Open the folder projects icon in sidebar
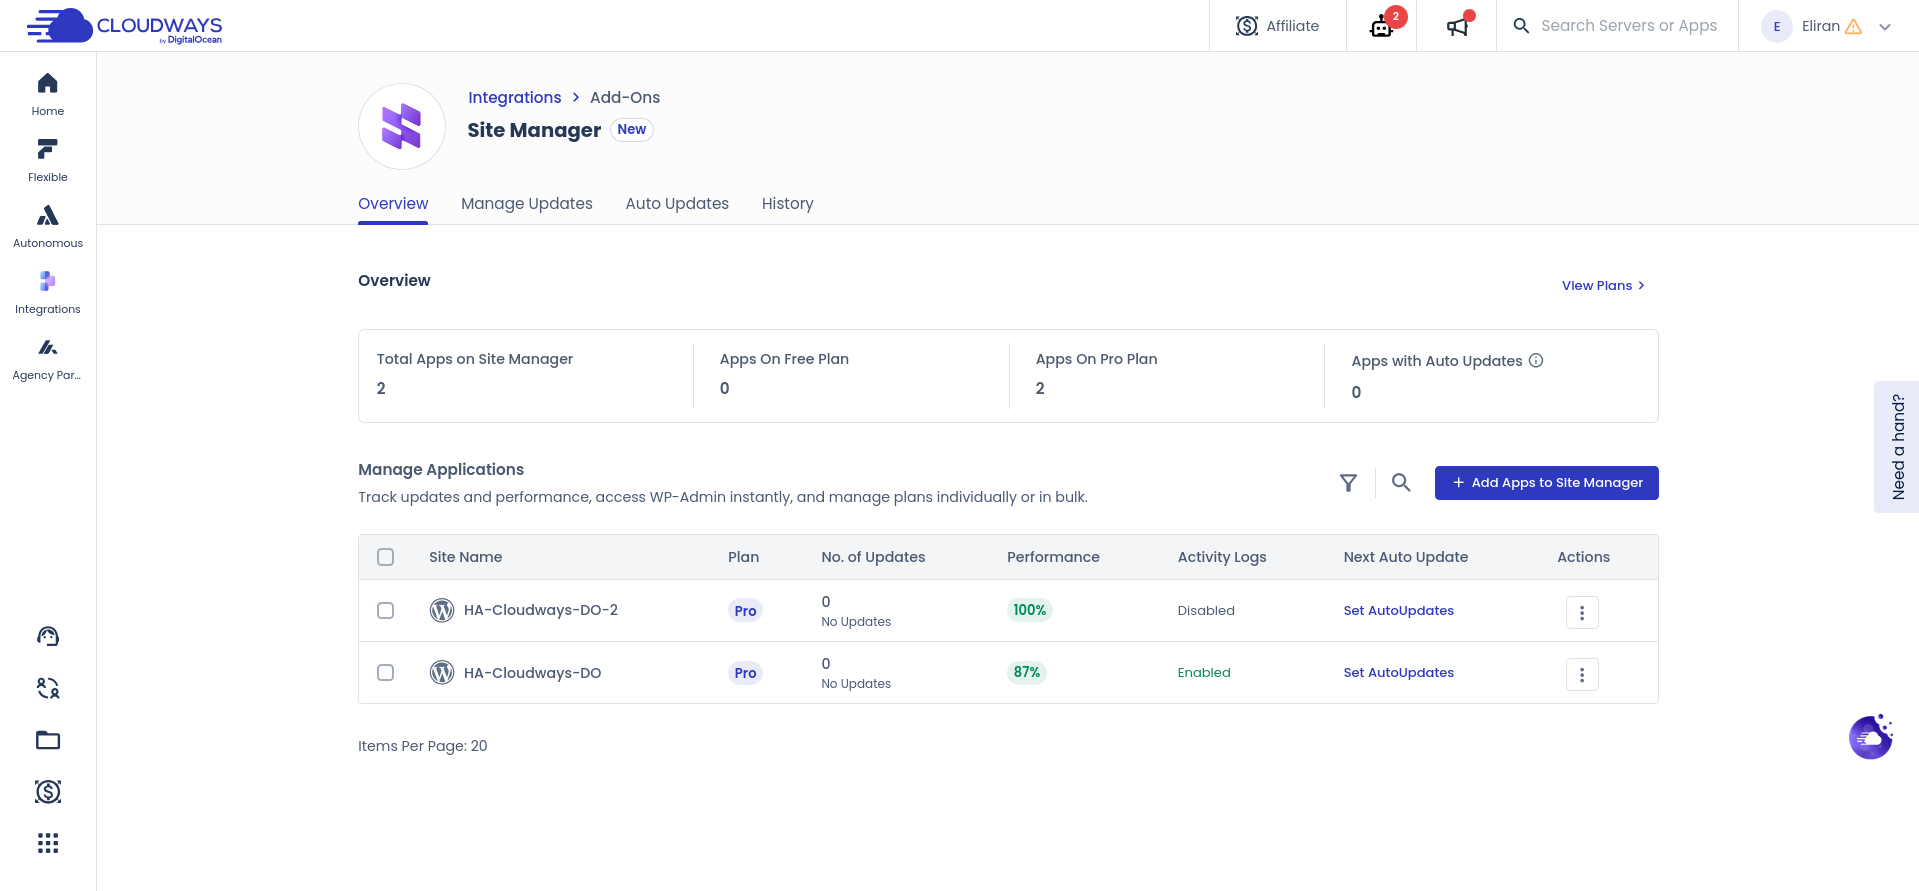1919x891 pixels. 48,740
